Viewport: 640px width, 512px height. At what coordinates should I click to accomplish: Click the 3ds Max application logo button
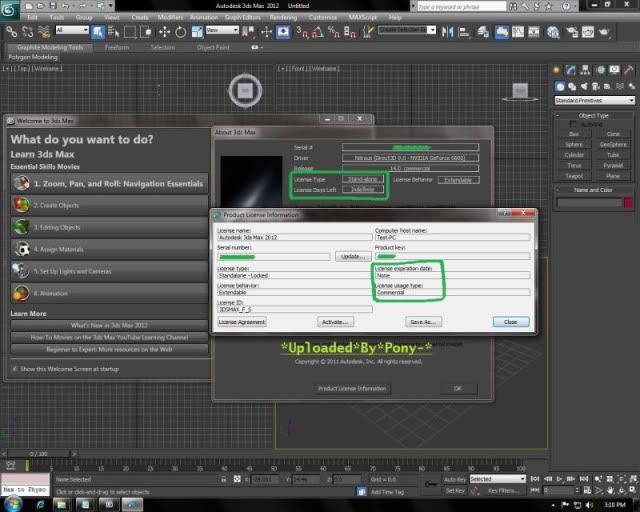click(9, 9)
